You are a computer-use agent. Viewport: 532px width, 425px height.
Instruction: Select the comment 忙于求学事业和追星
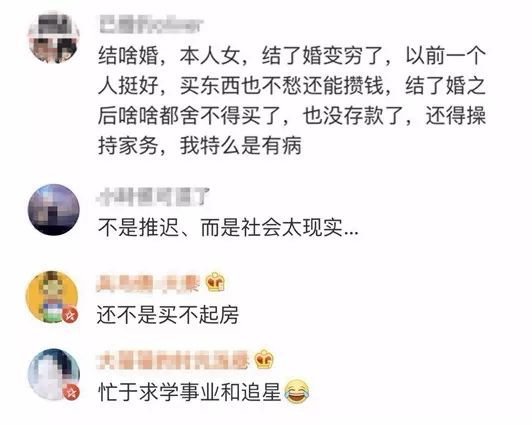point(204,392)
